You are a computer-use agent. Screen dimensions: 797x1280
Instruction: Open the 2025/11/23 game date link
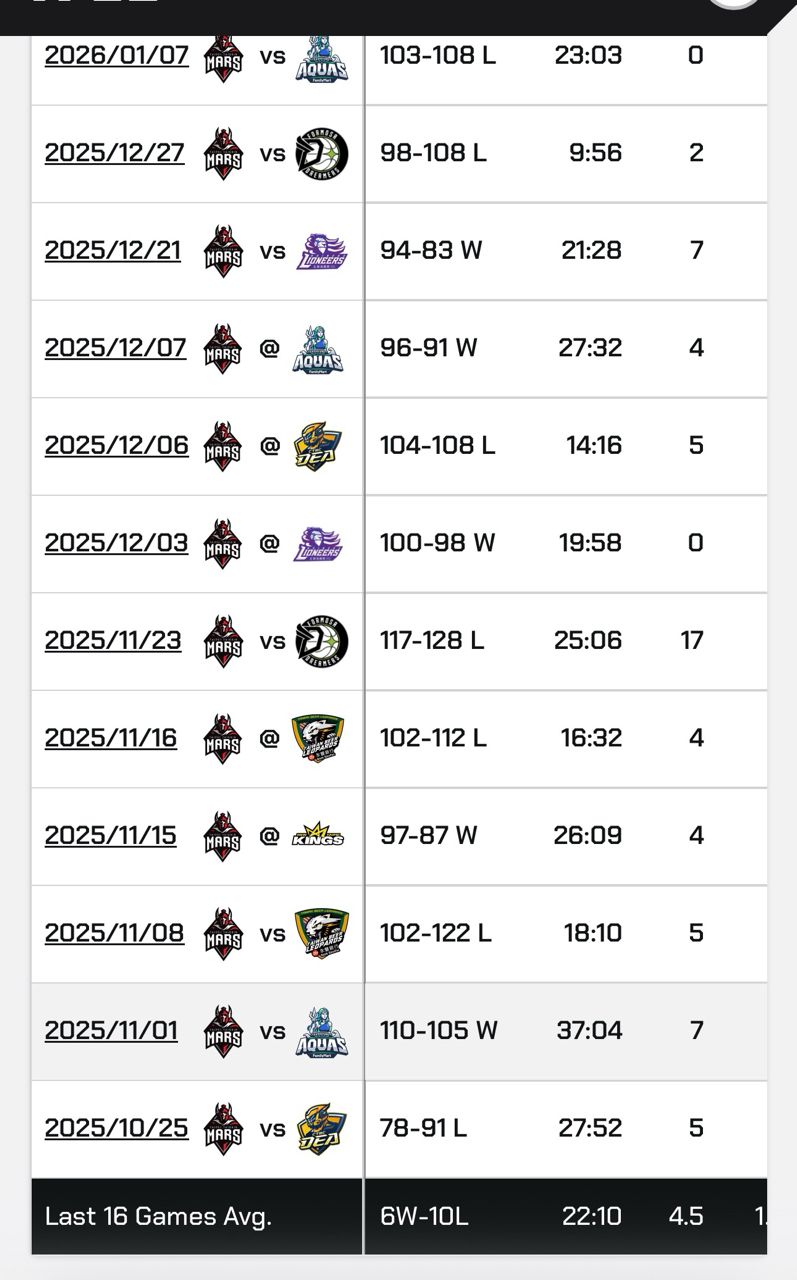113,640
